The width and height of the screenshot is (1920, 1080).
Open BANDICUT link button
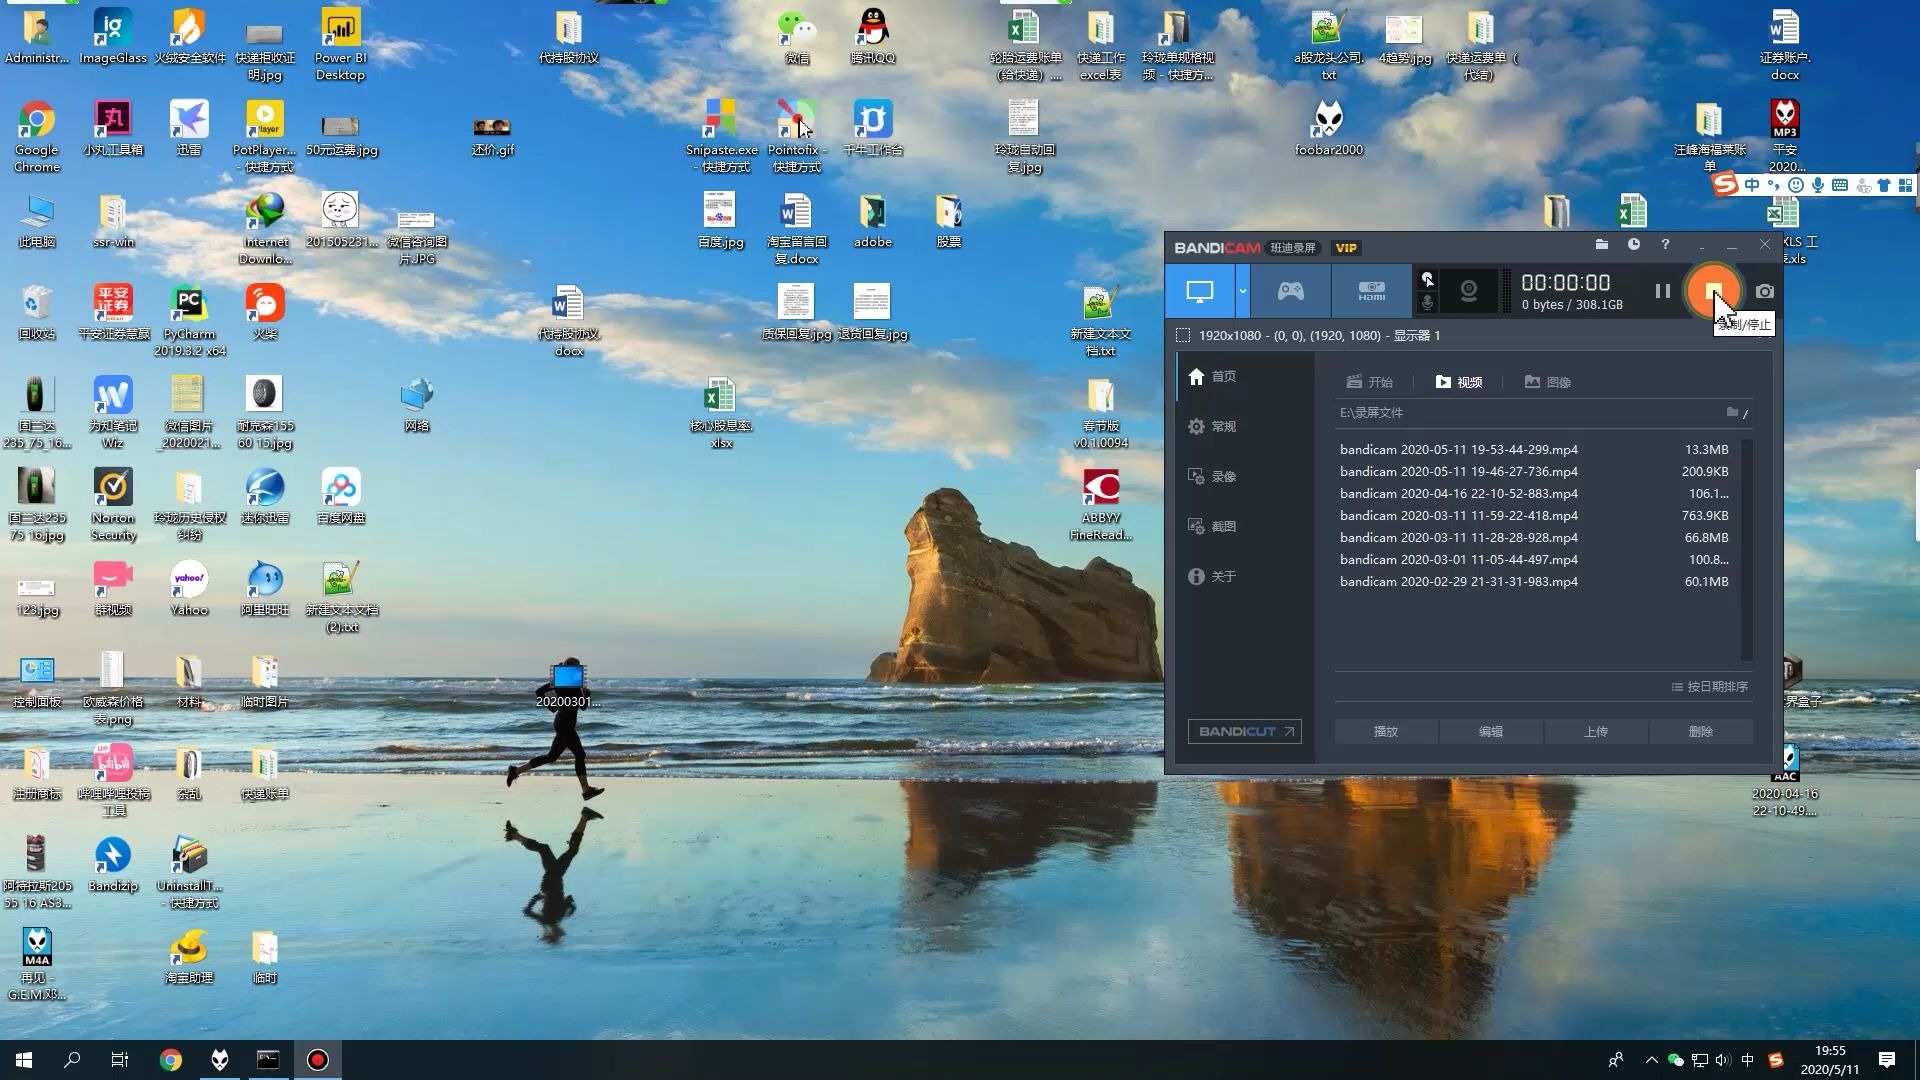[x=1245, y=732]
